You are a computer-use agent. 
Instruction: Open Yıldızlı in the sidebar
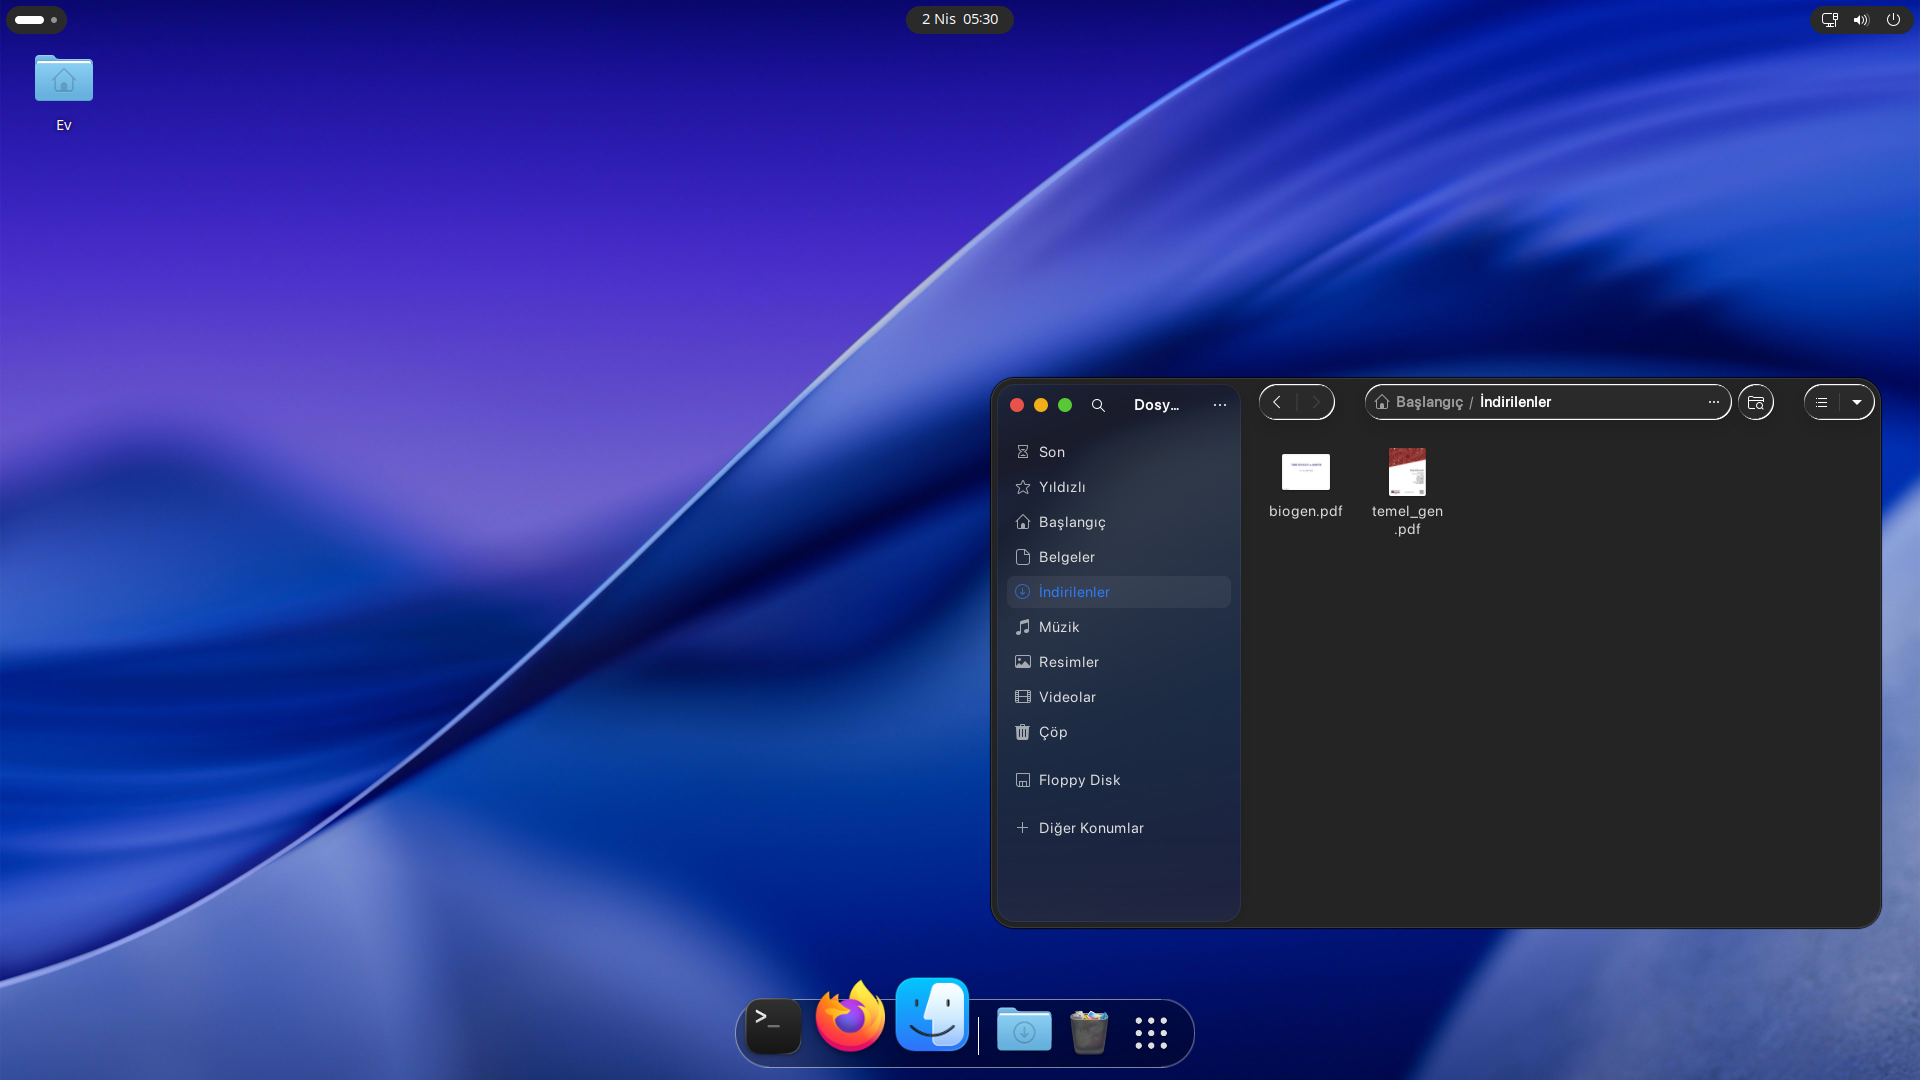(1118, 487)
